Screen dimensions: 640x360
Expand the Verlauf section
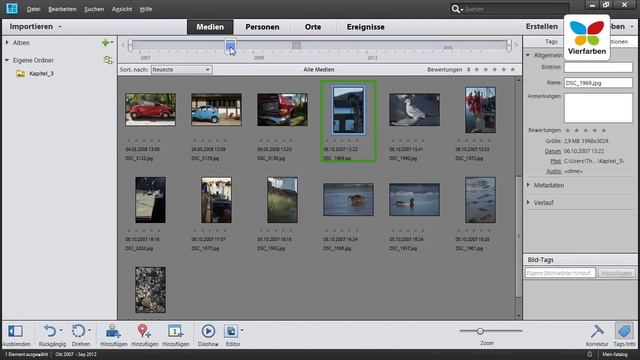[528, 202]
